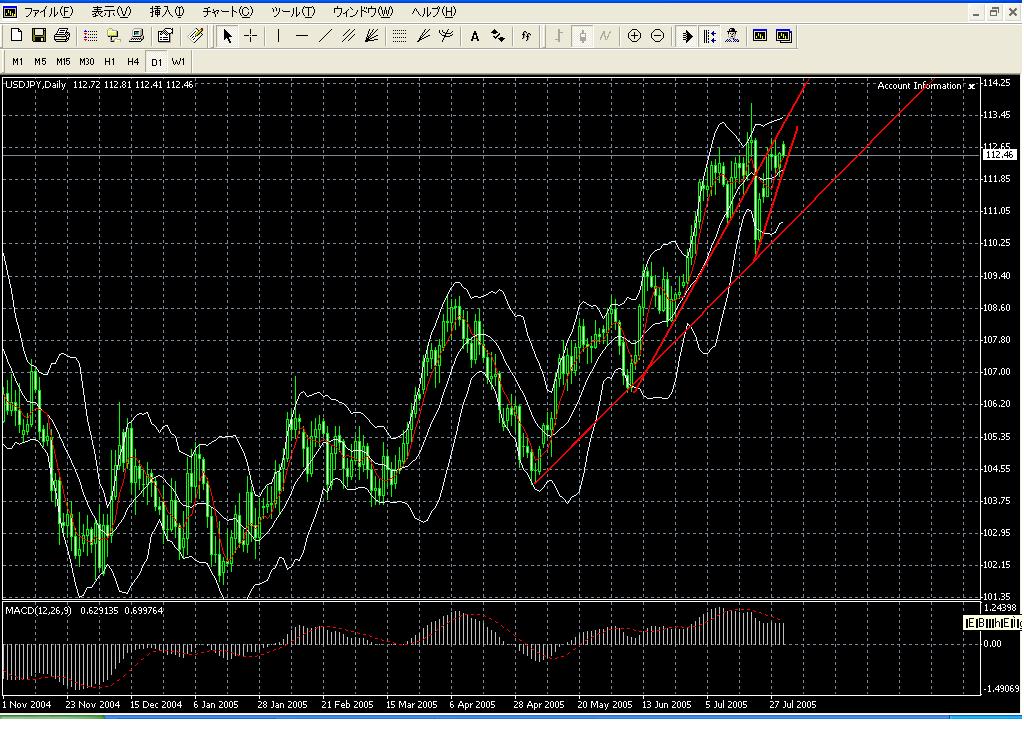Zoom in on the chart
The height and width of the screenshot is (742, 1024).
[x=634, y=36]
